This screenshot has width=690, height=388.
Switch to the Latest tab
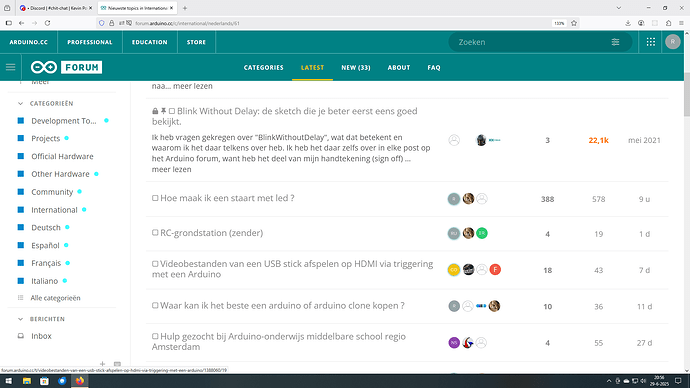coord(312,67)
